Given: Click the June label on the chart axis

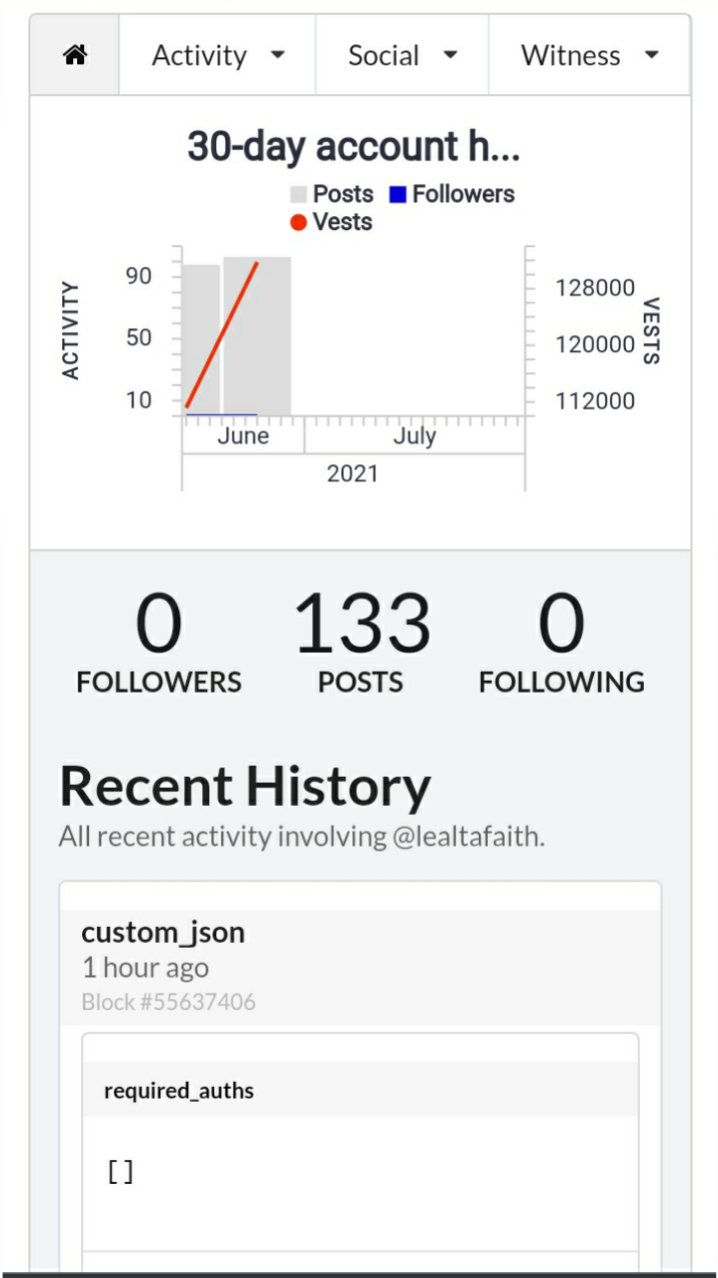Looking at the screenshot, I should point(243,437).
